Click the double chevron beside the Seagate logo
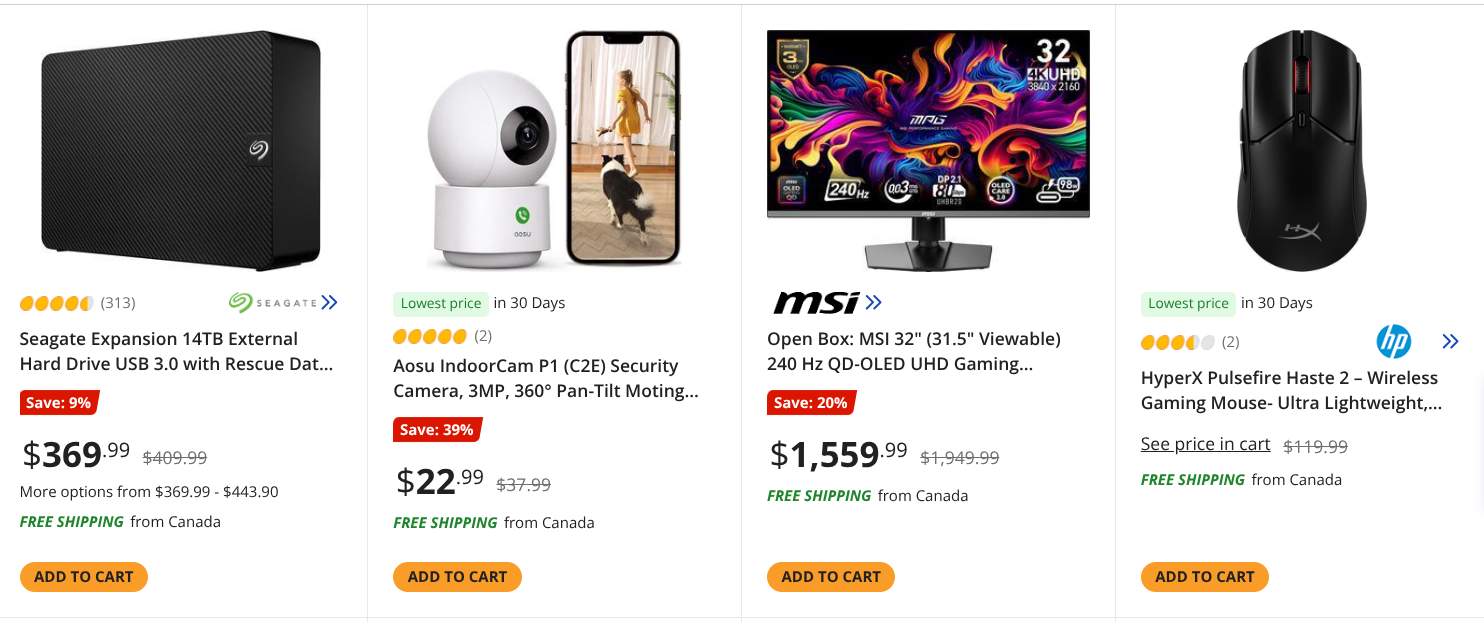Viewport: 1484px width, 622px height. [x=329, y=302]
